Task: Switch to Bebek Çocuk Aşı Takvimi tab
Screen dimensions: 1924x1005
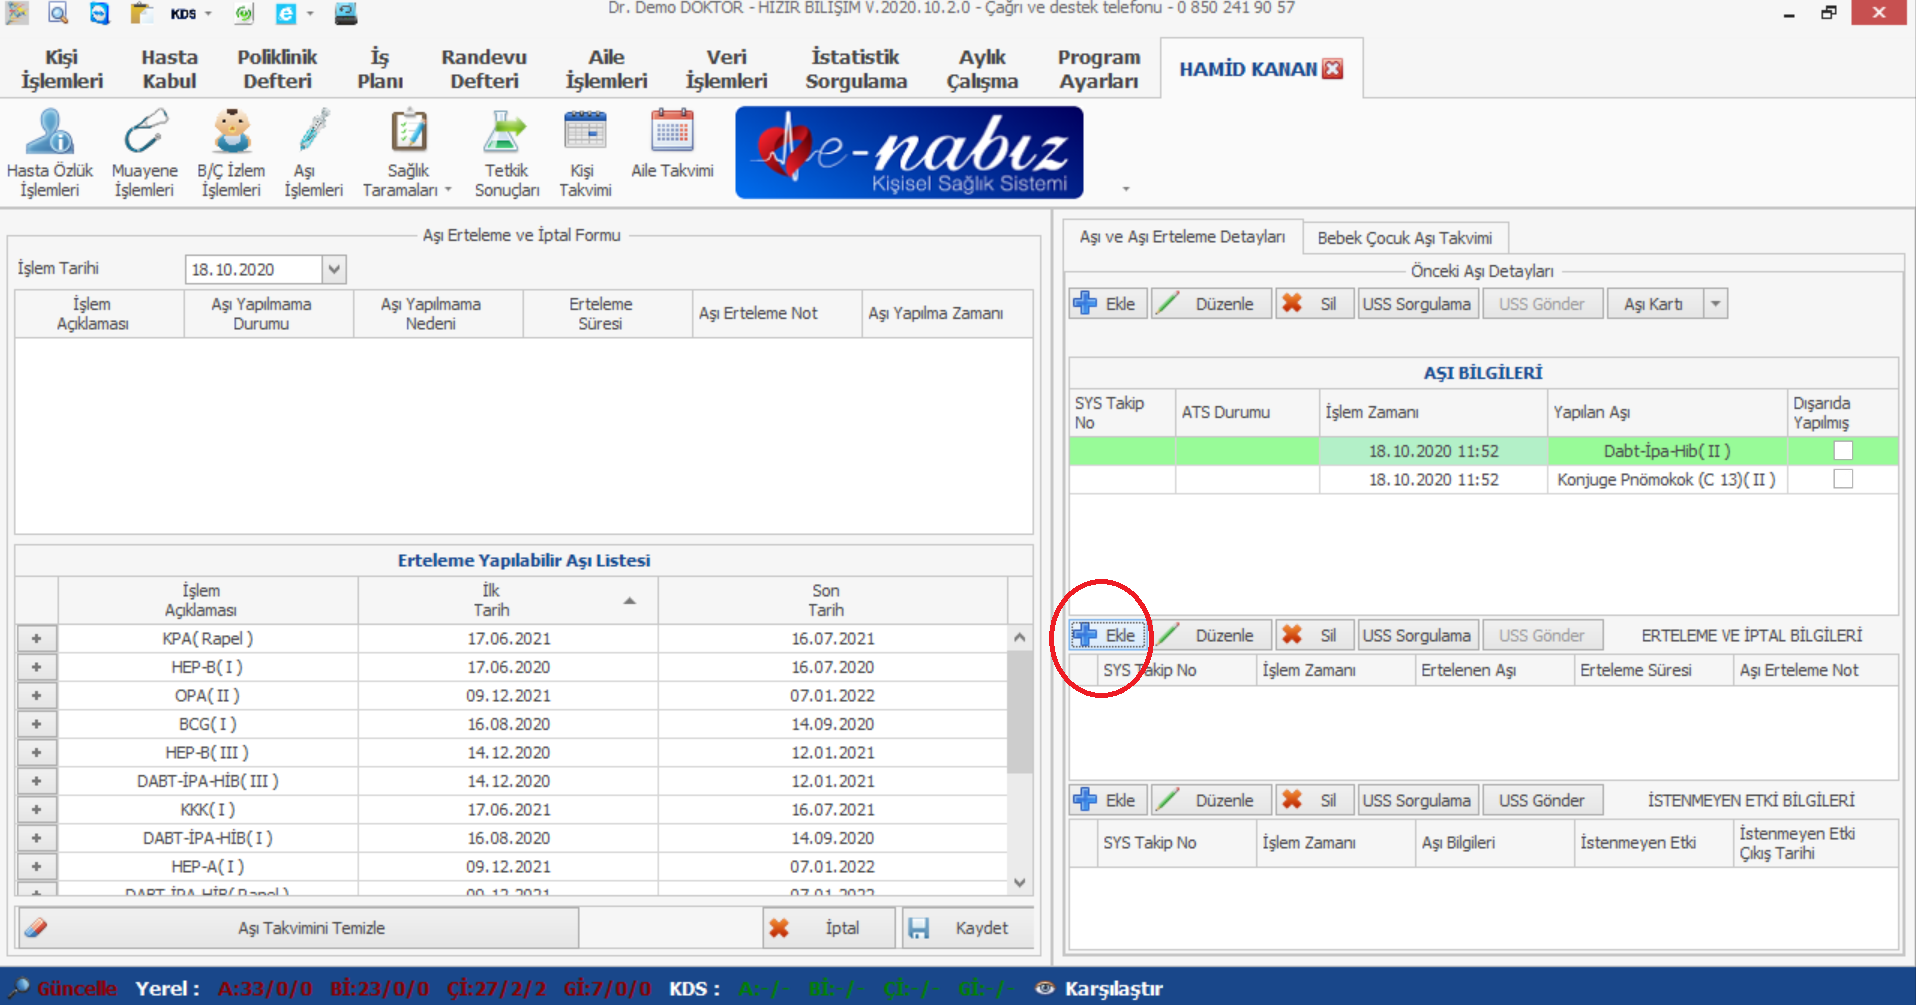Action: coord(1404,238)
